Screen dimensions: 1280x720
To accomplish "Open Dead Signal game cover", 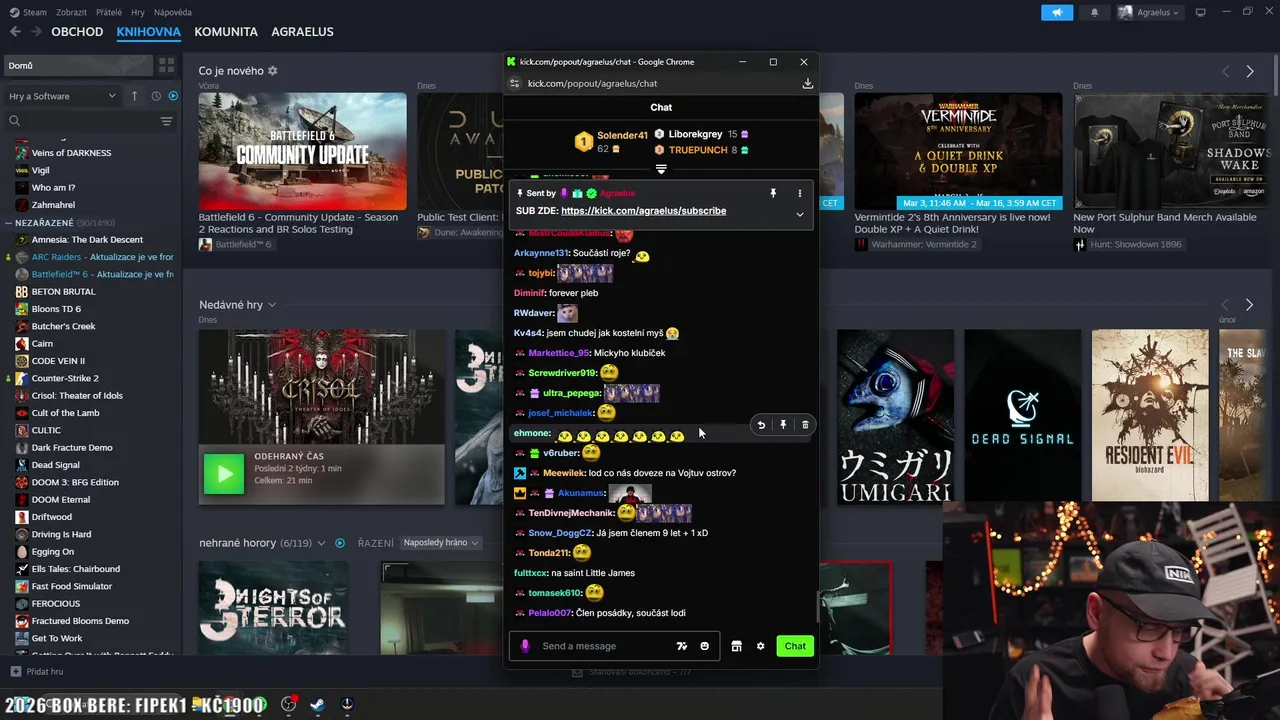I will pyautogui.click(x=1022, y=416).
